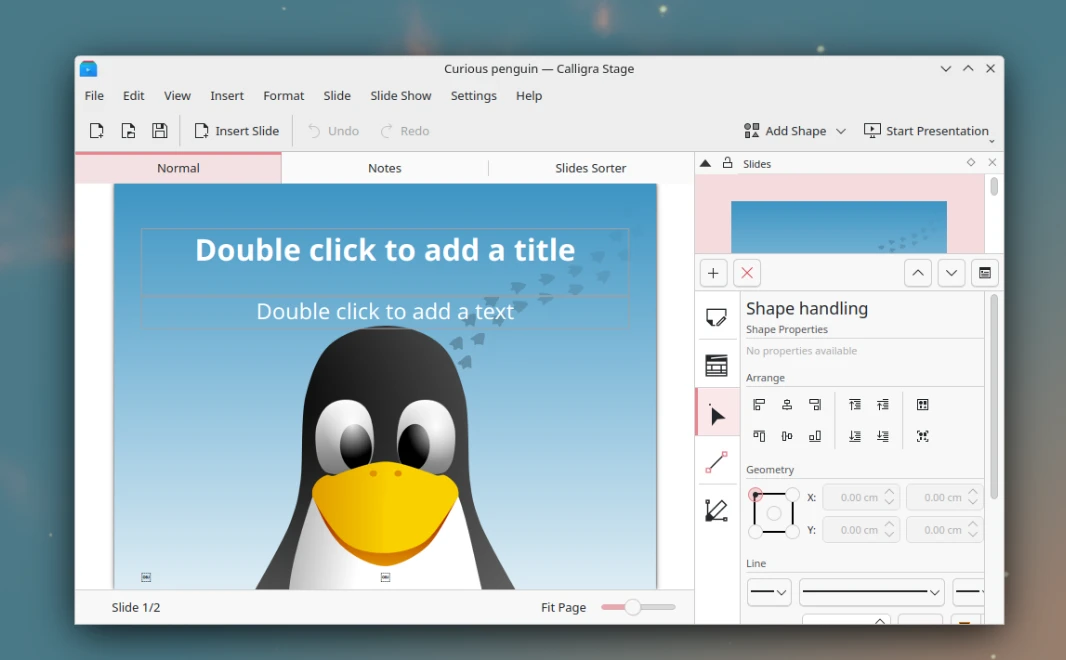This screenshot has height=660, width=1066.
Task: Select the top-left geometry anchor point
Action: [x=755, y=494]
